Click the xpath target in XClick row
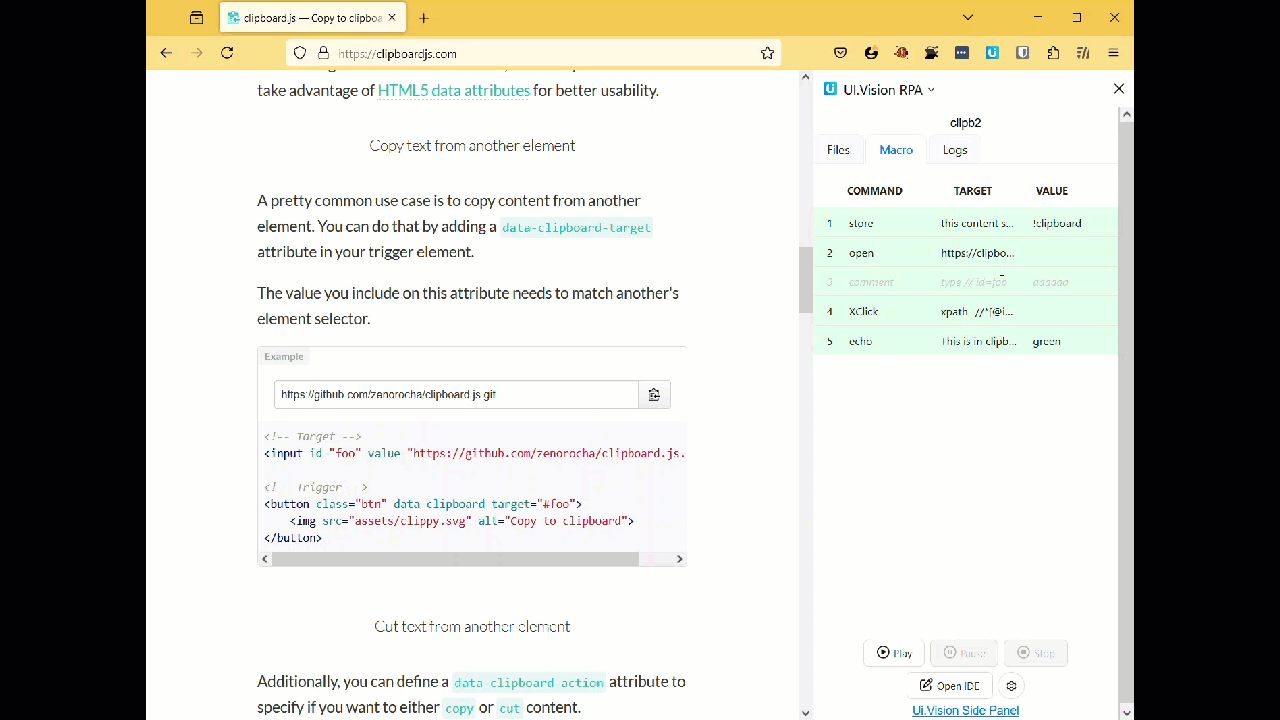 click(x=977, y=312)
